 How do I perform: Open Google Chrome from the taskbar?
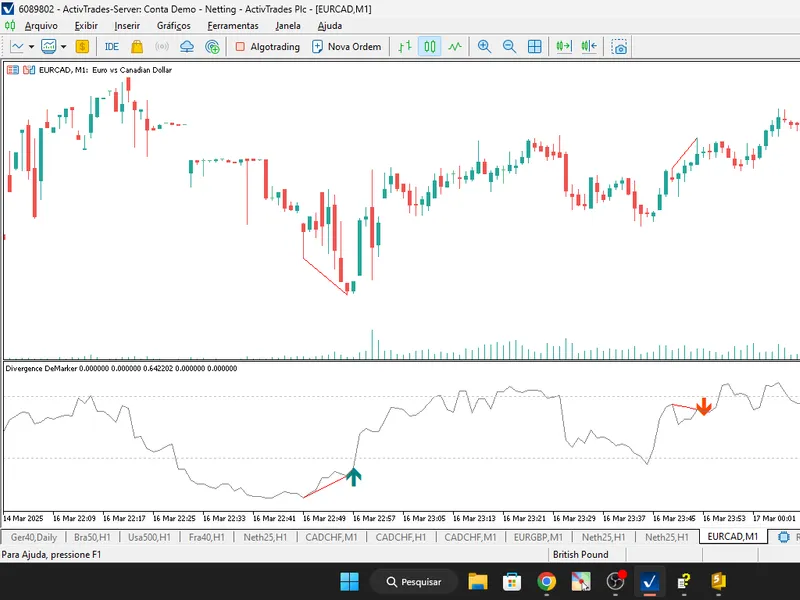546,582
